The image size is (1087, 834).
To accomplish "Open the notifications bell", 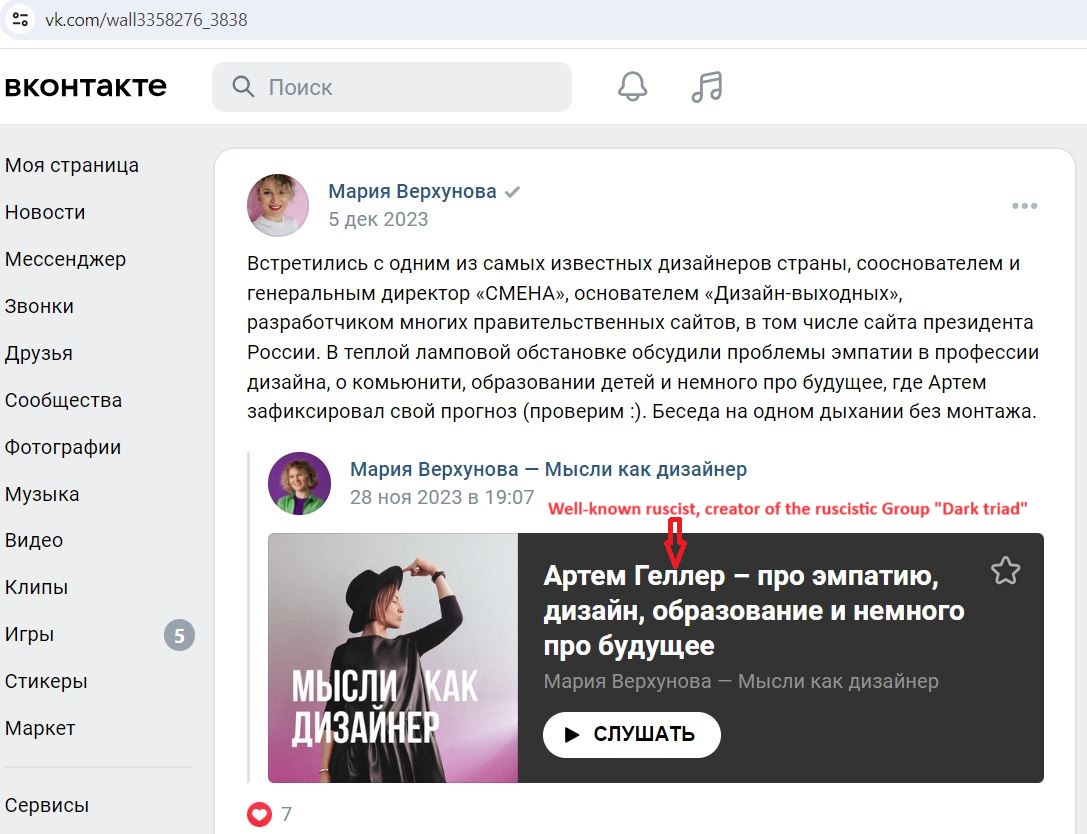I will point(632,87).
